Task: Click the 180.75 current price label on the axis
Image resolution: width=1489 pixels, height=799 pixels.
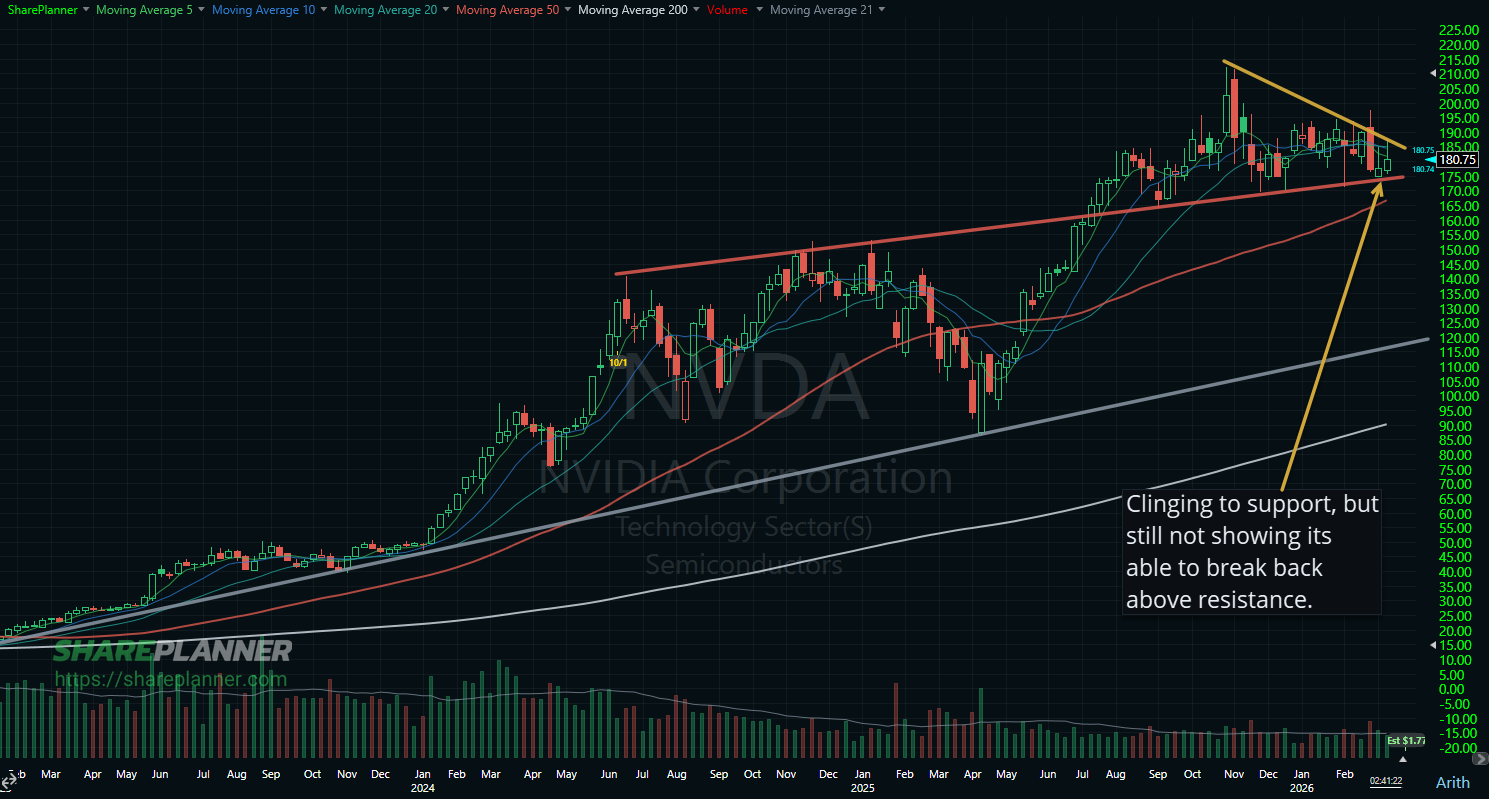Action: pos(1456,159)
